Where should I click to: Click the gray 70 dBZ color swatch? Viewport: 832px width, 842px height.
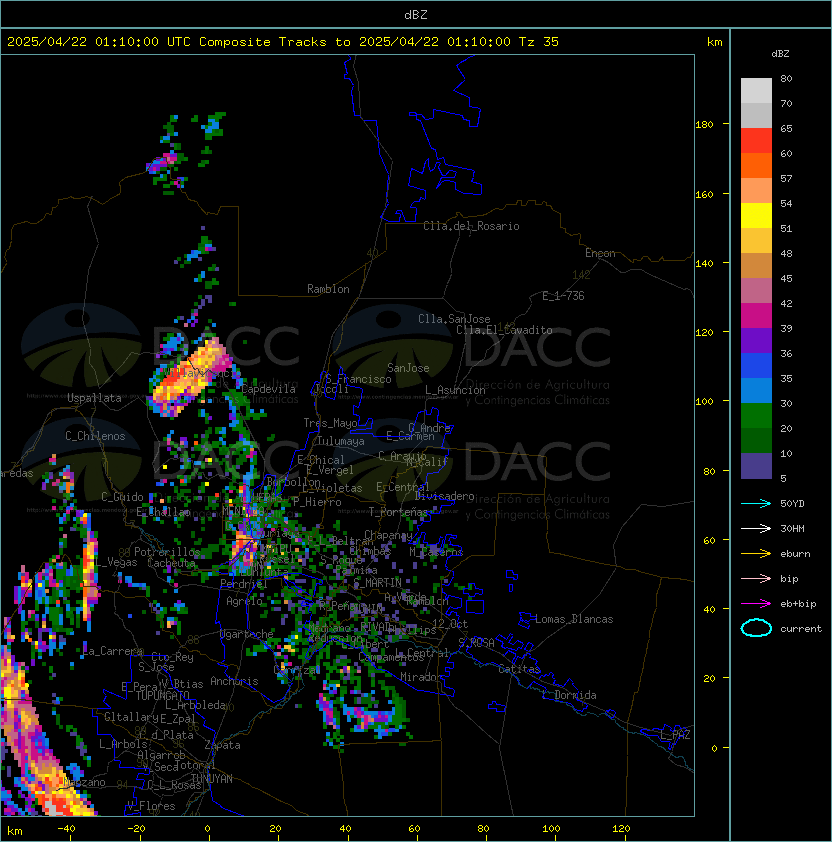756,91
